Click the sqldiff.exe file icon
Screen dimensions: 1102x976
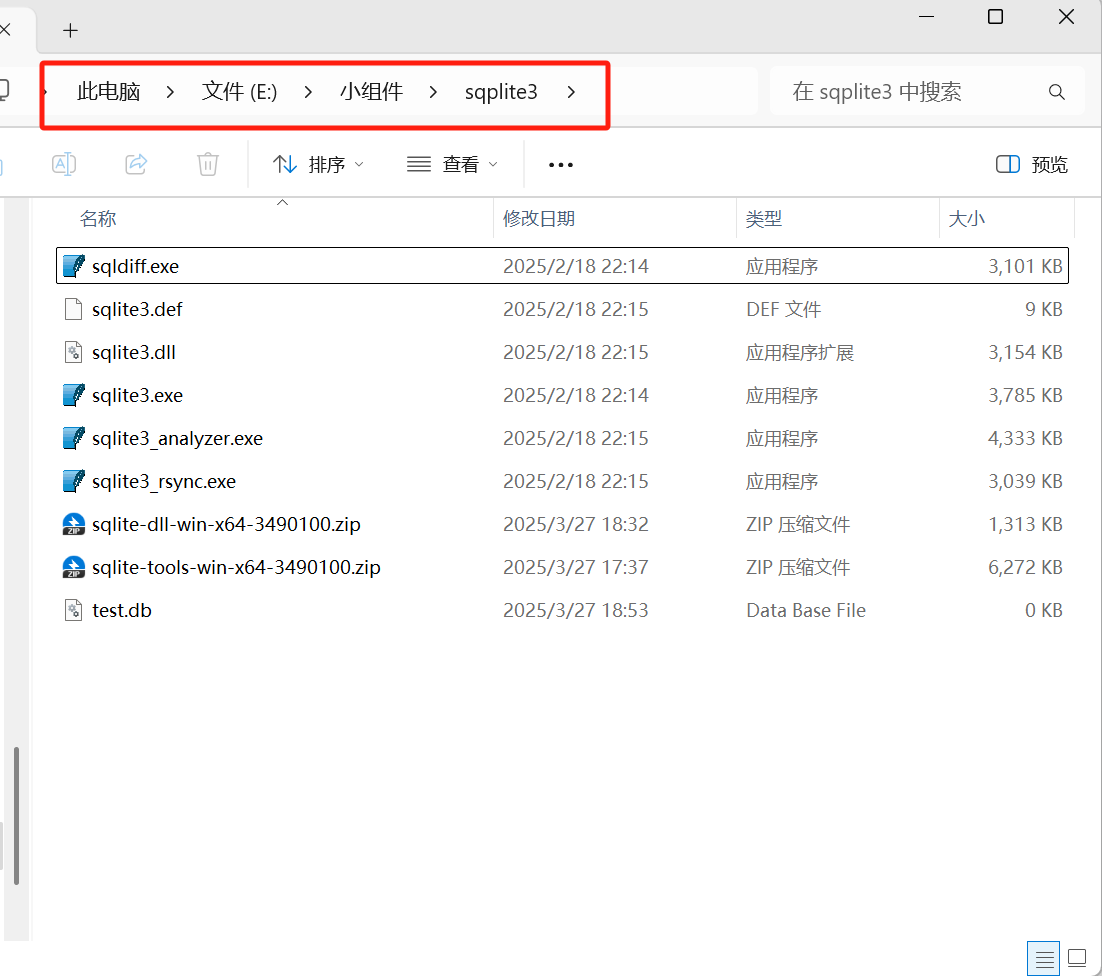click(74, 266)
